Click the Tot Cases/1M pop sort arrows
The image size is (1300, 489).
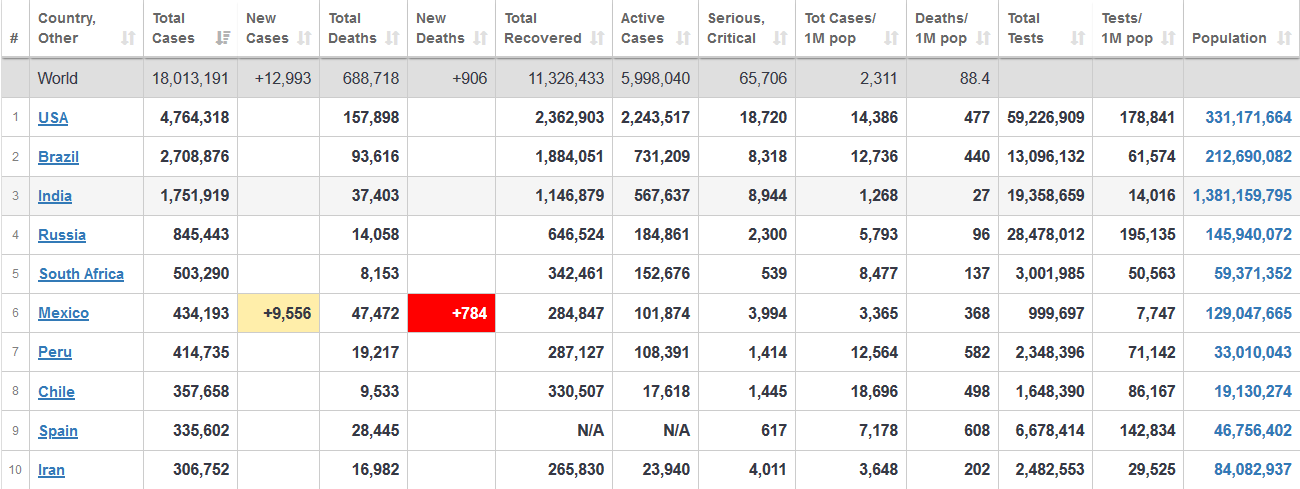892,38
